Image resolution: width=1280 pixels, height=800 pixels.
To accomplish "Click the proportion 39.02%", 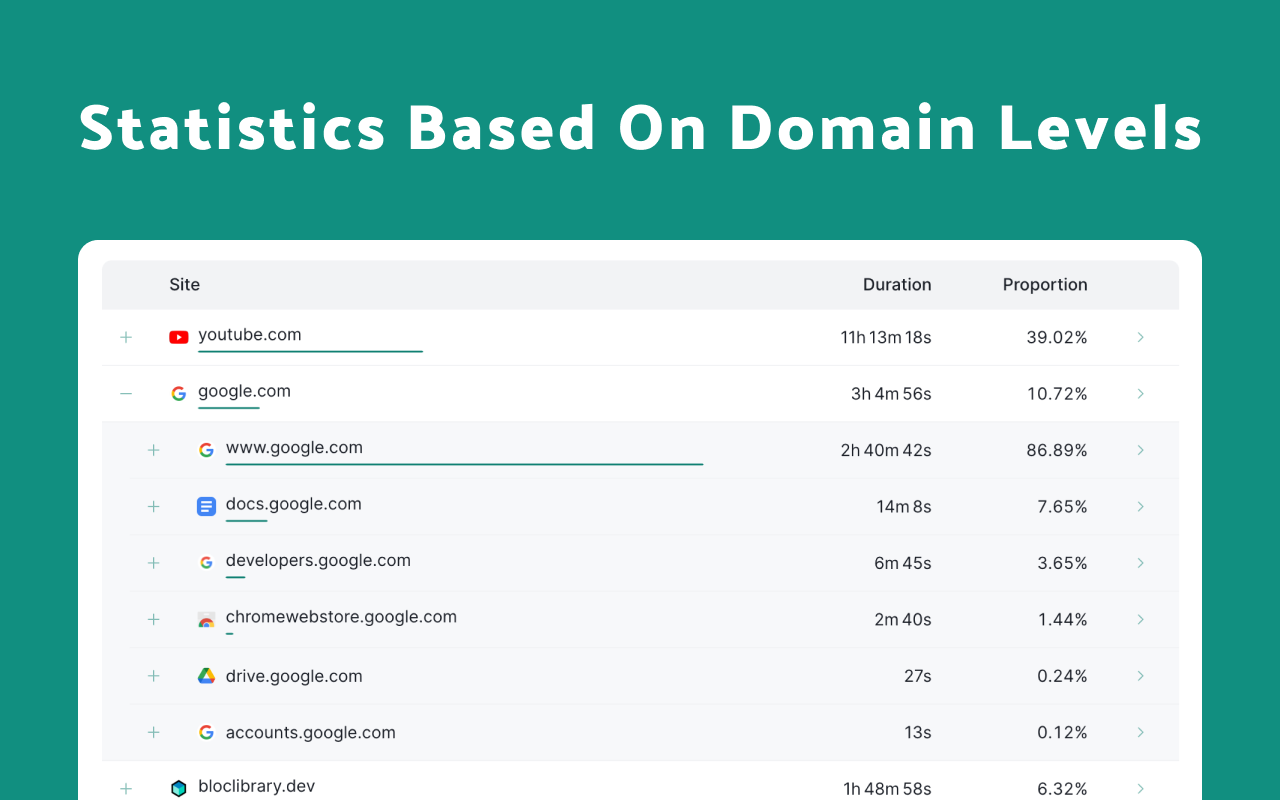I will [x=1057, y=338].
